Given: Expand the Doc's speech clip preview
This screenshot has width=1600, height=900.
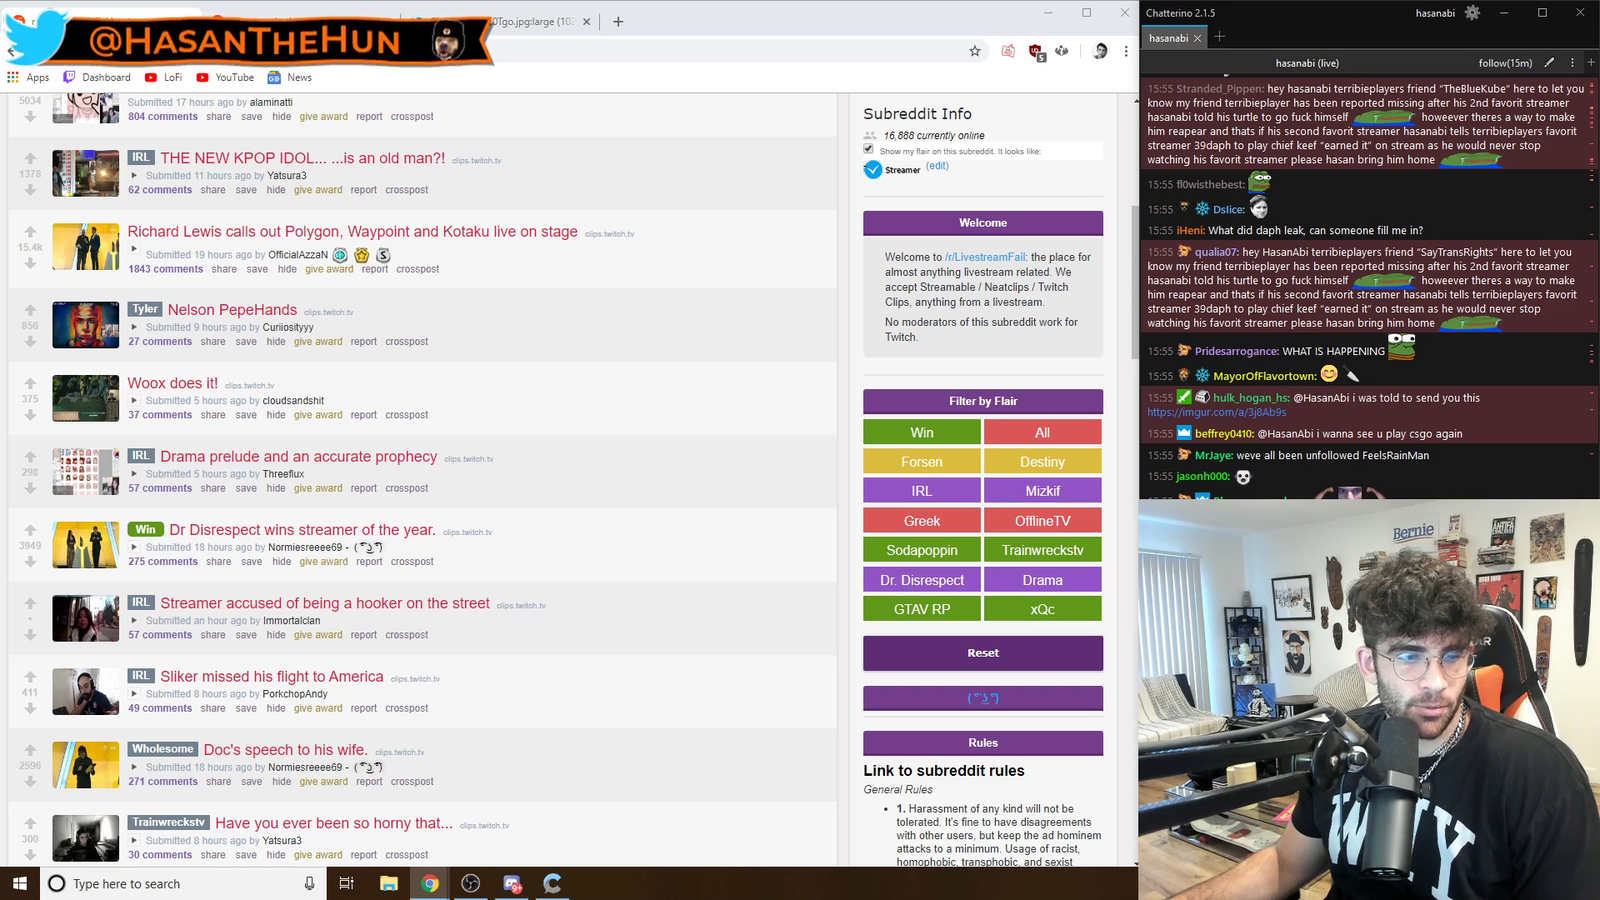Looking at the screenshot, I should click(134, 768).
